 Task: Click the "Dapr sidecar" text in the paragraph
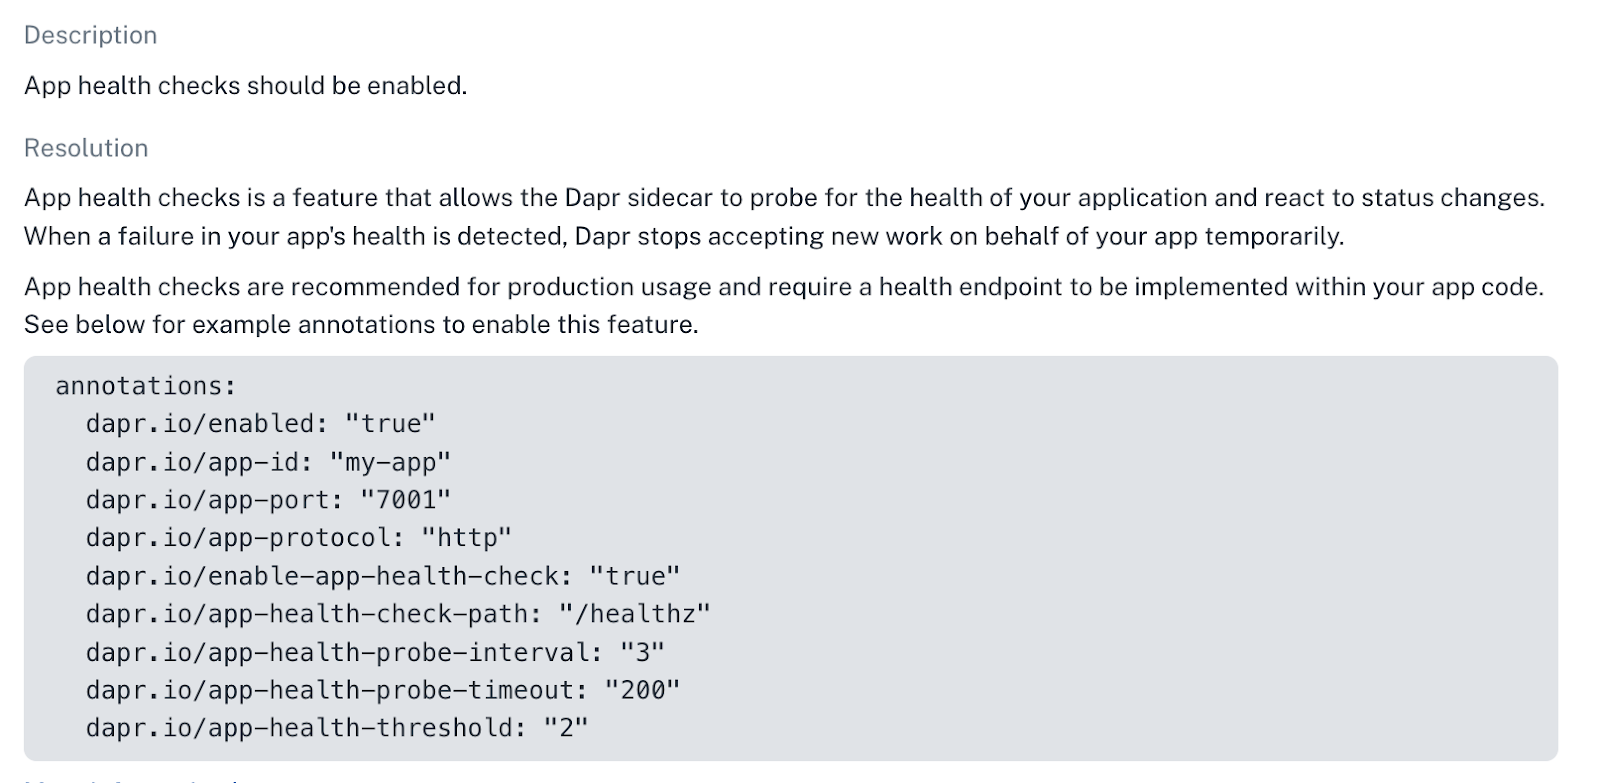pos(639,198)
